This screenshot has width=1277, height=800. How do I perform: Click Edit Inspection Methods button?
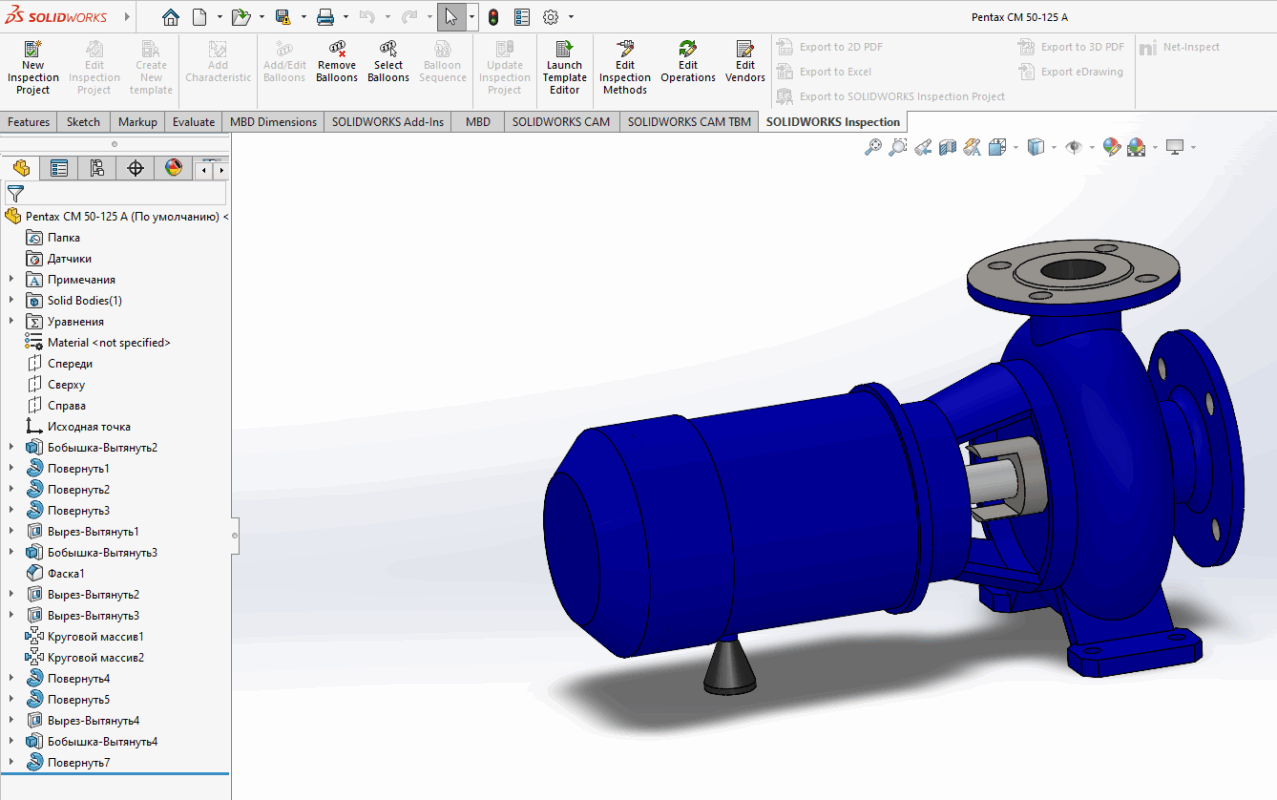625,68
